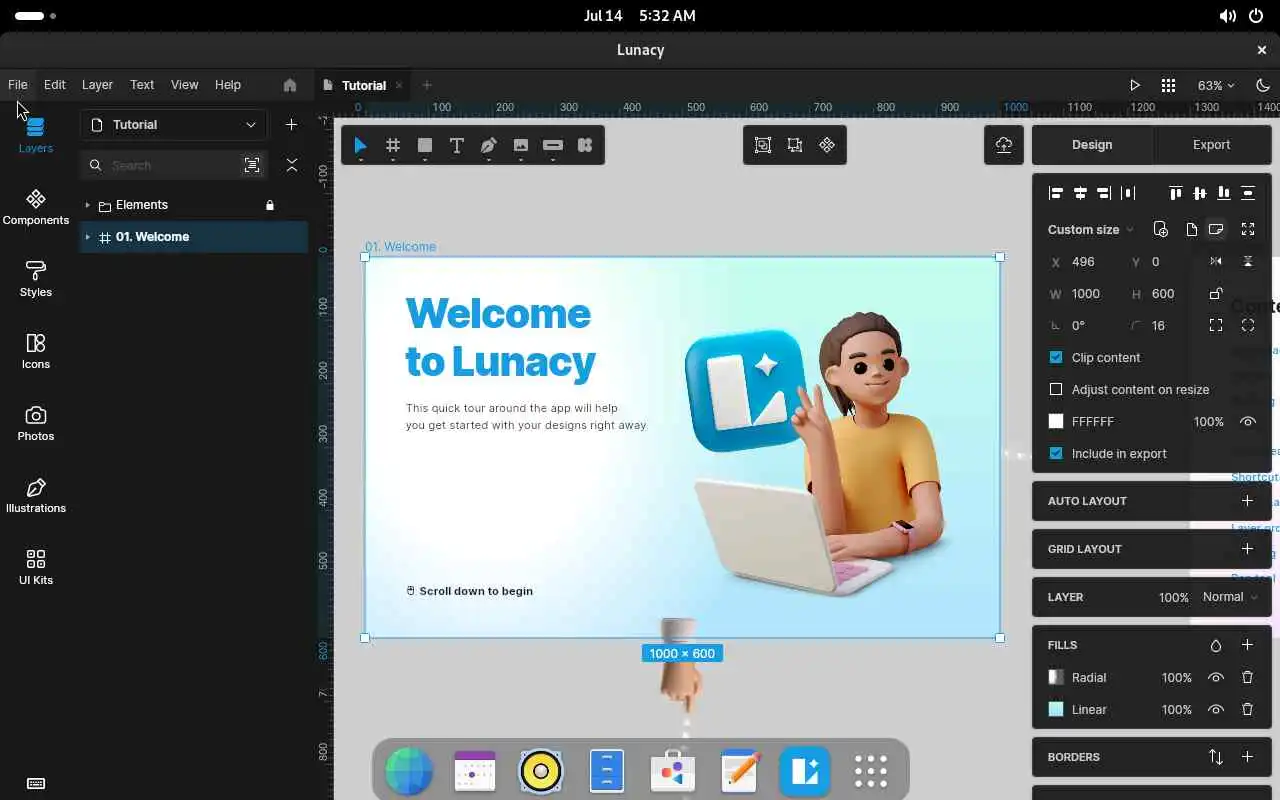Open the Edit menu
The width and height of the screenshot is (1280, 800).
(55, 85)
